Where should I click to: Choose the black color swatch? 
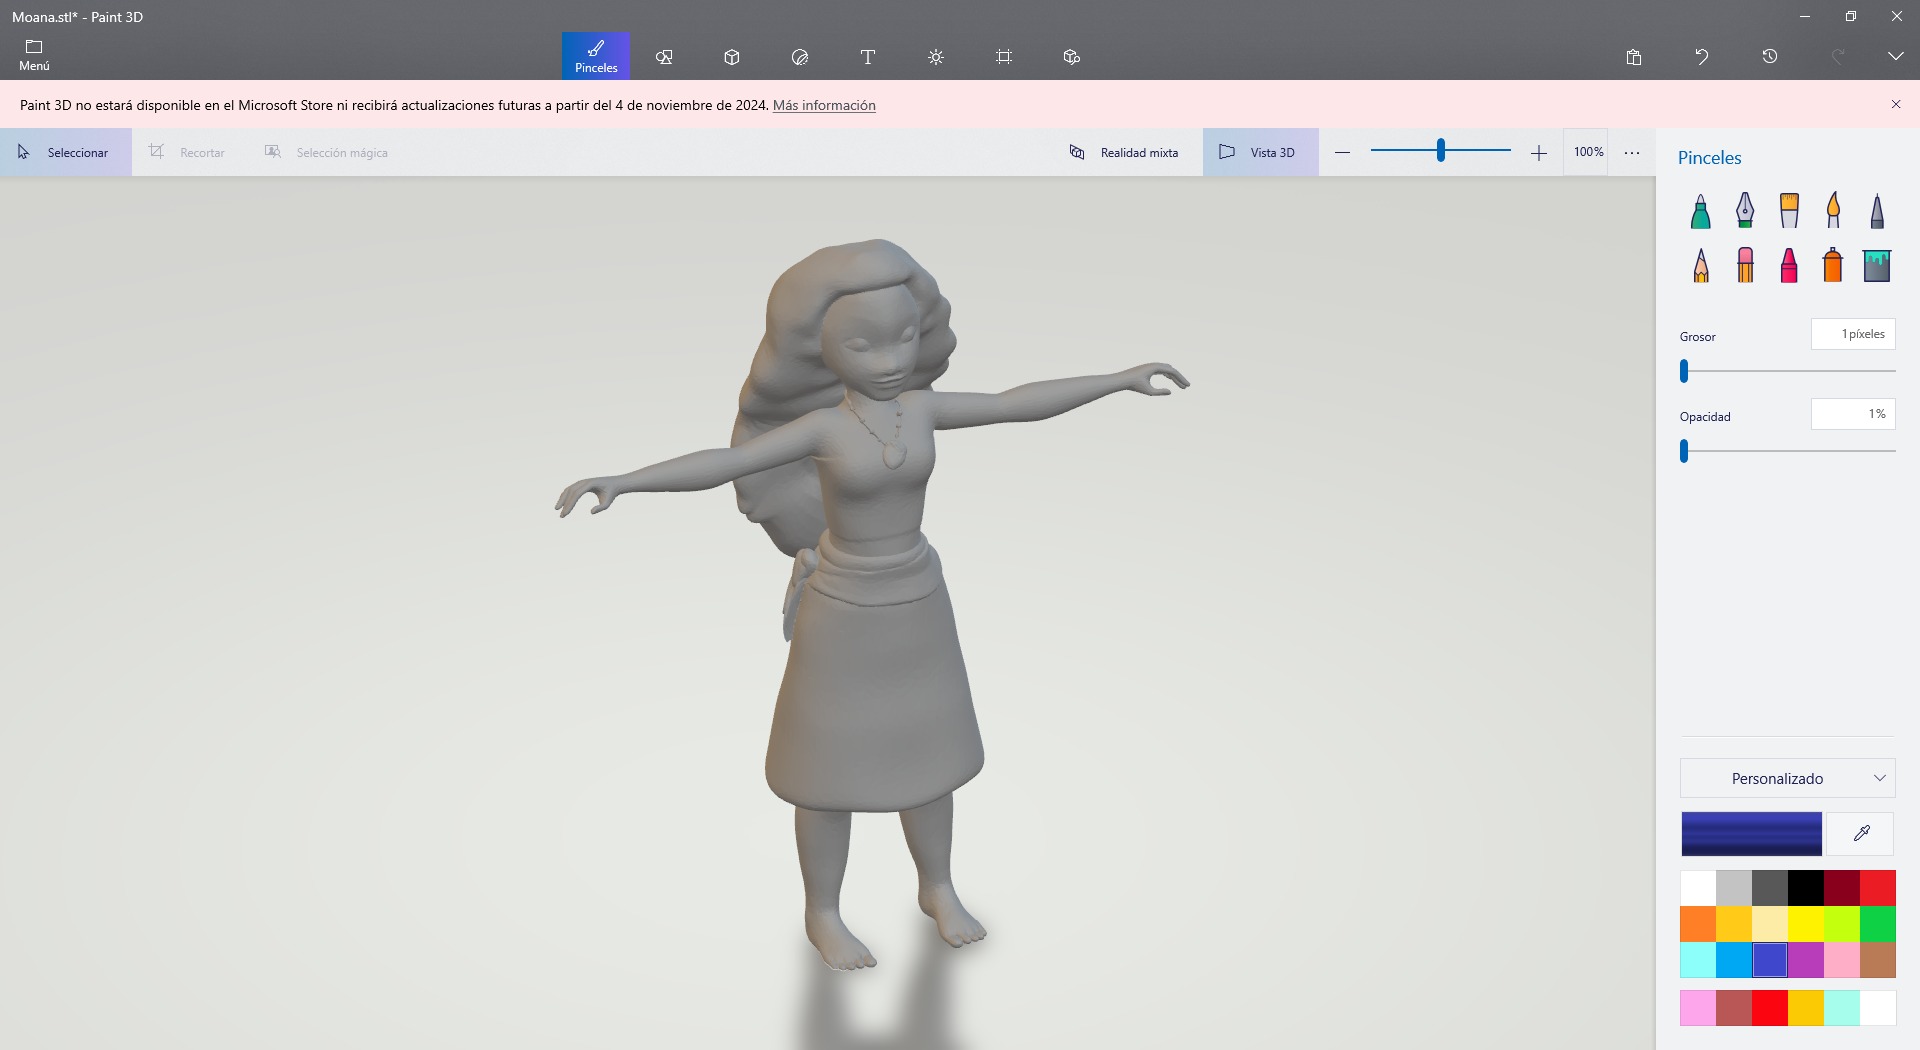point(1806,888)
